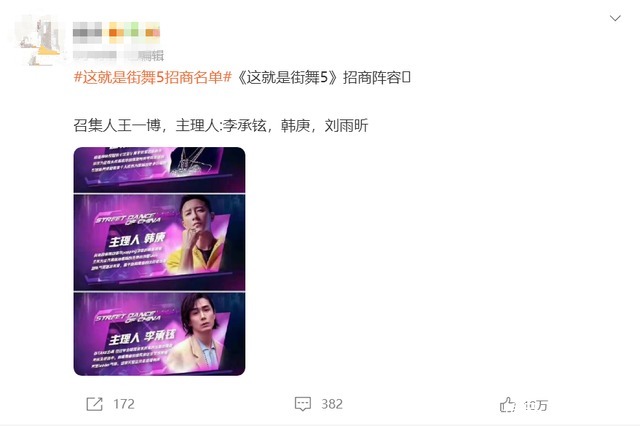Open the poster's blurred profile avatar

[x=41, y=40]
